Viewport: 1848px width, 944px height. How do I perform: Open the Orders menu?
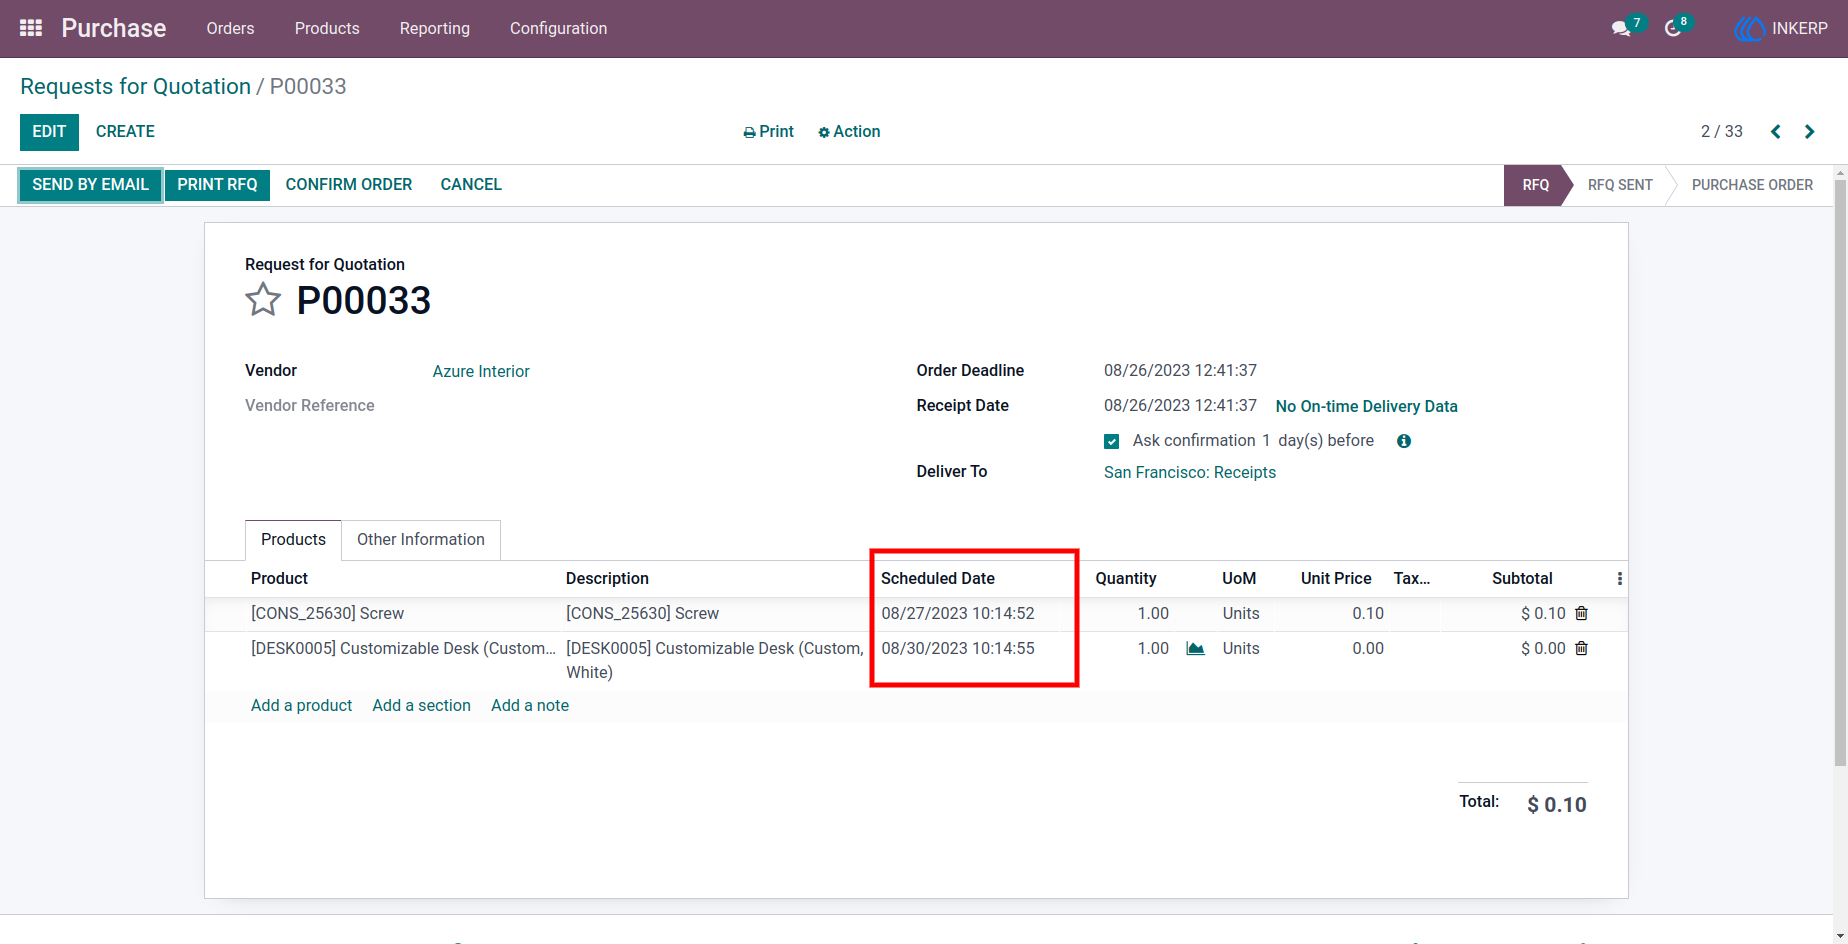(x=230, y=29)
